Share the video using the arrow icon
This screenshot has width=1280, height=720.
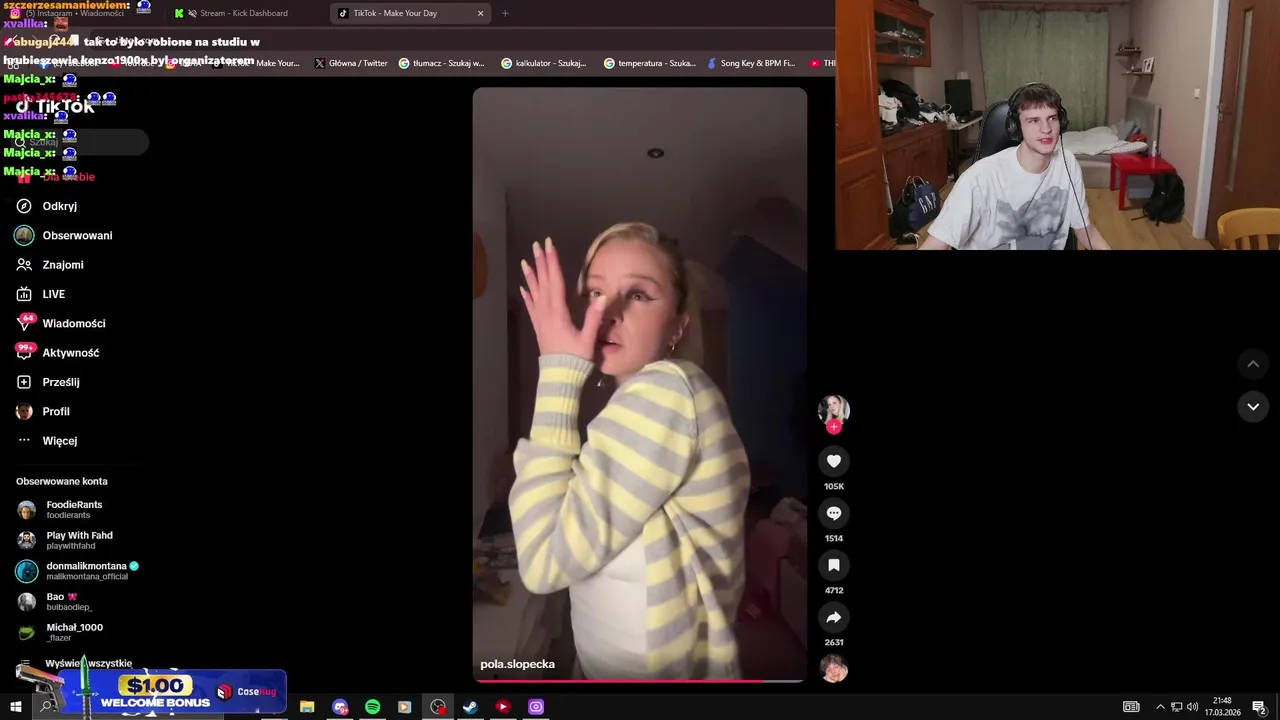click(833, 617)
